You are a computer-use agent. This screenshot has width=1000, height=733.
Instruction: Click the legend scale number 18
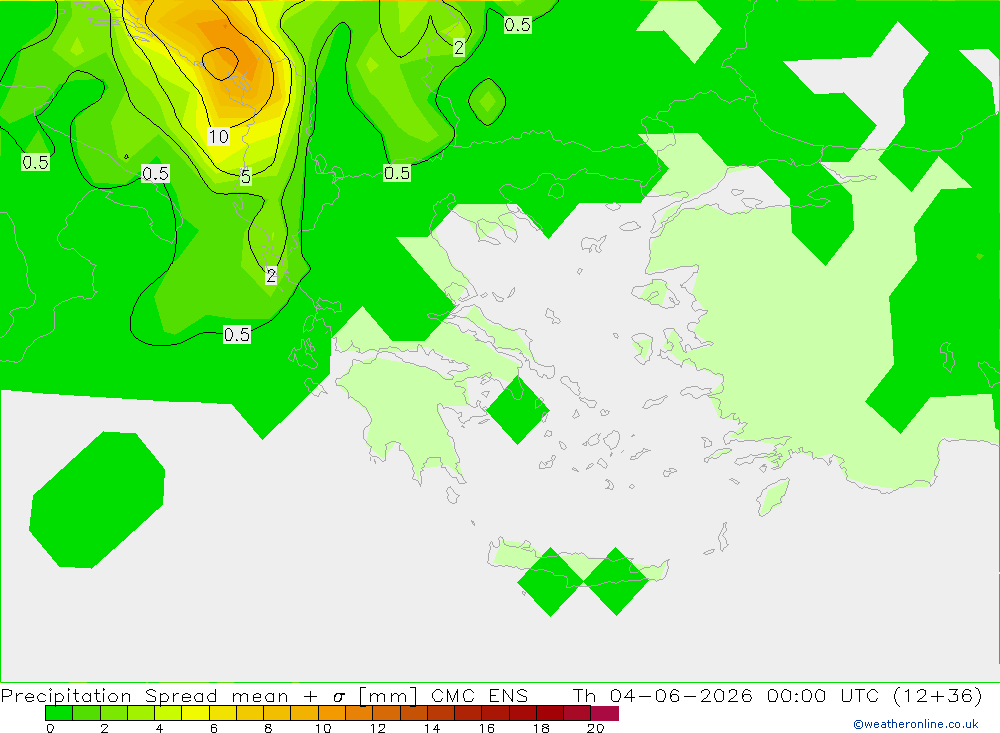click(541, 728)
